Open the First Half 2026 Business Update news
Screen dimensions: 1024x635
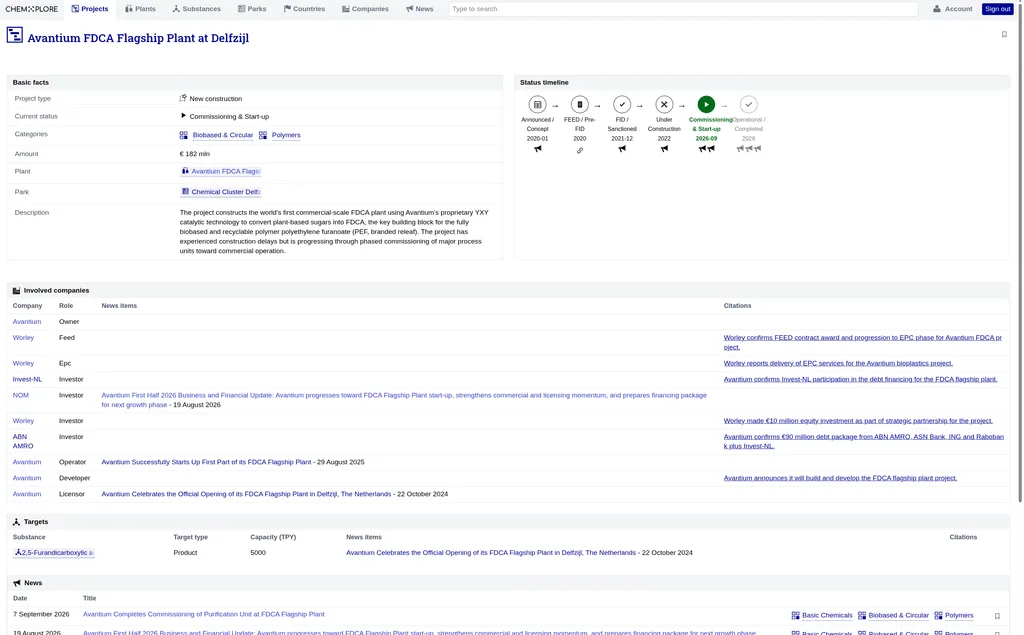[x=404, y=400]
